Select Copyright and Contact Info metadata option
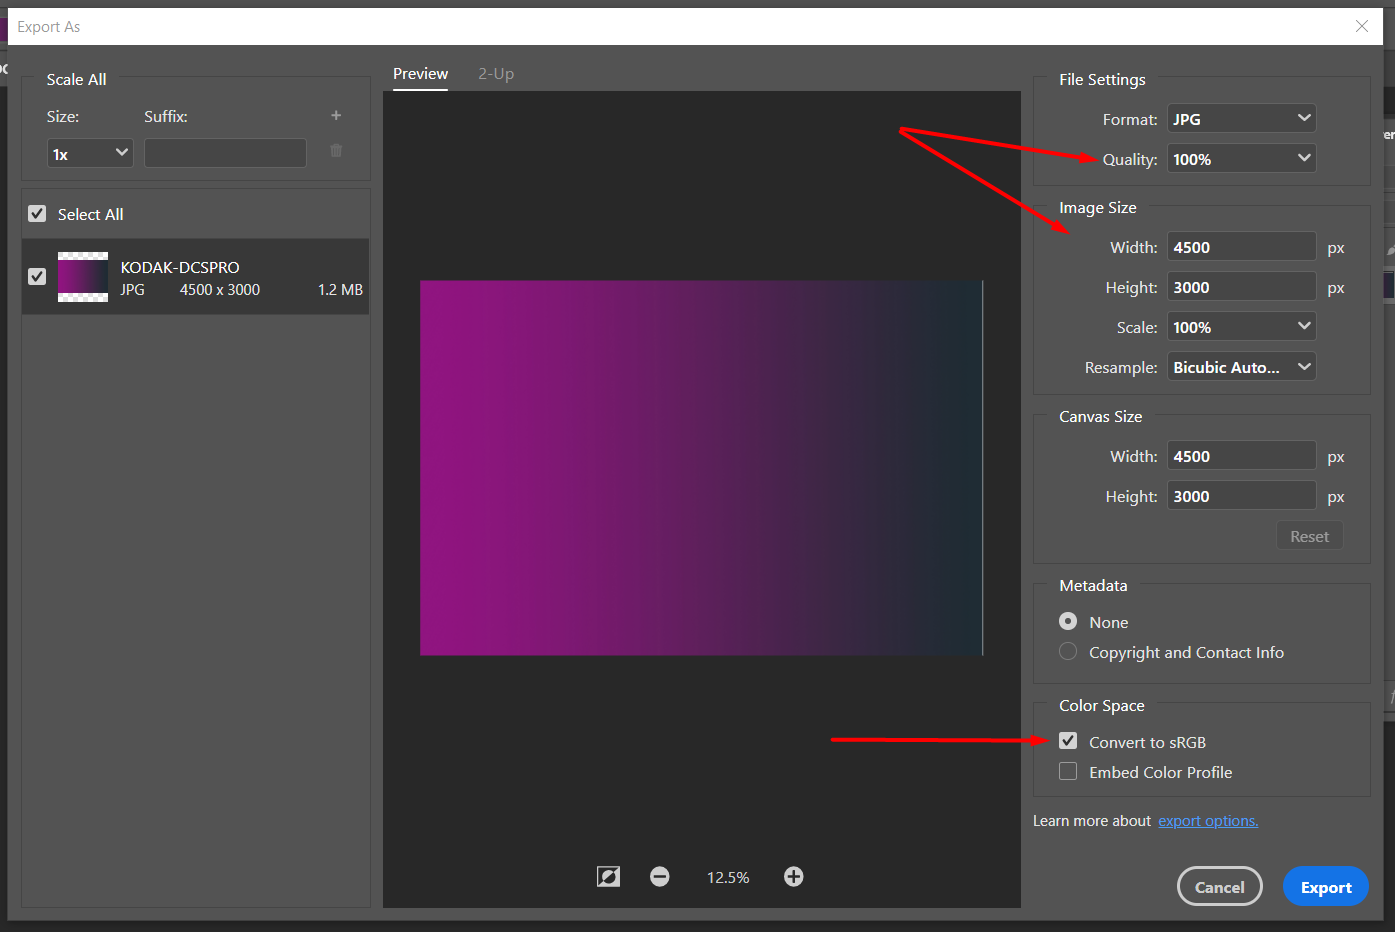1395x932 pixels. click(x=1067, y=651)
